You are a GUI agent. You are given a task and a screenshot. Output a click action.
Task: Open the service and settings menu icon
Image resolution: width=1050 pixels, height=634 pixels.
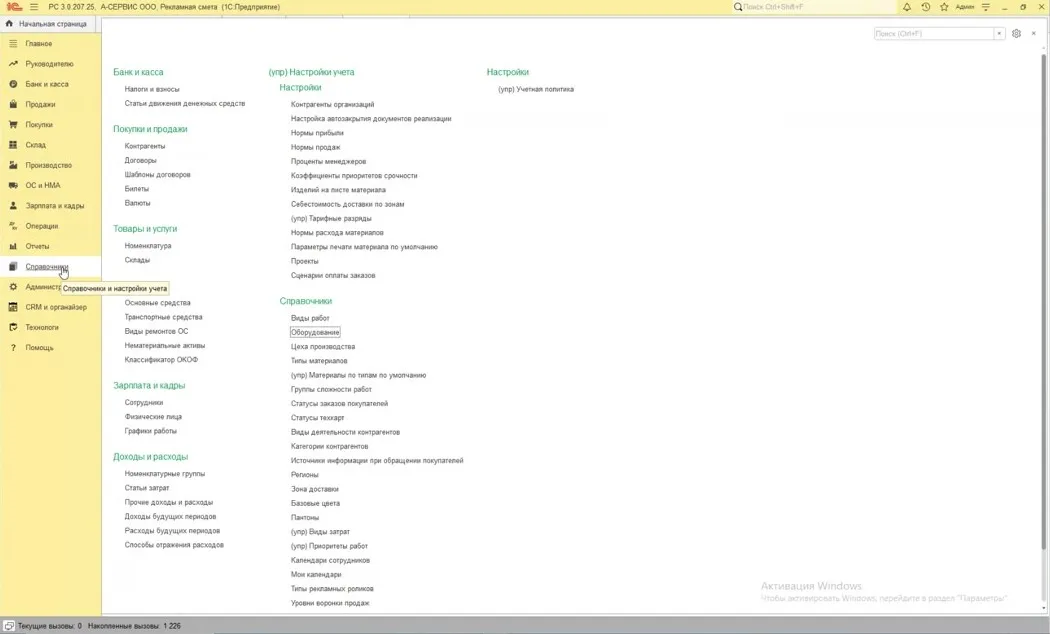(986, 7)
